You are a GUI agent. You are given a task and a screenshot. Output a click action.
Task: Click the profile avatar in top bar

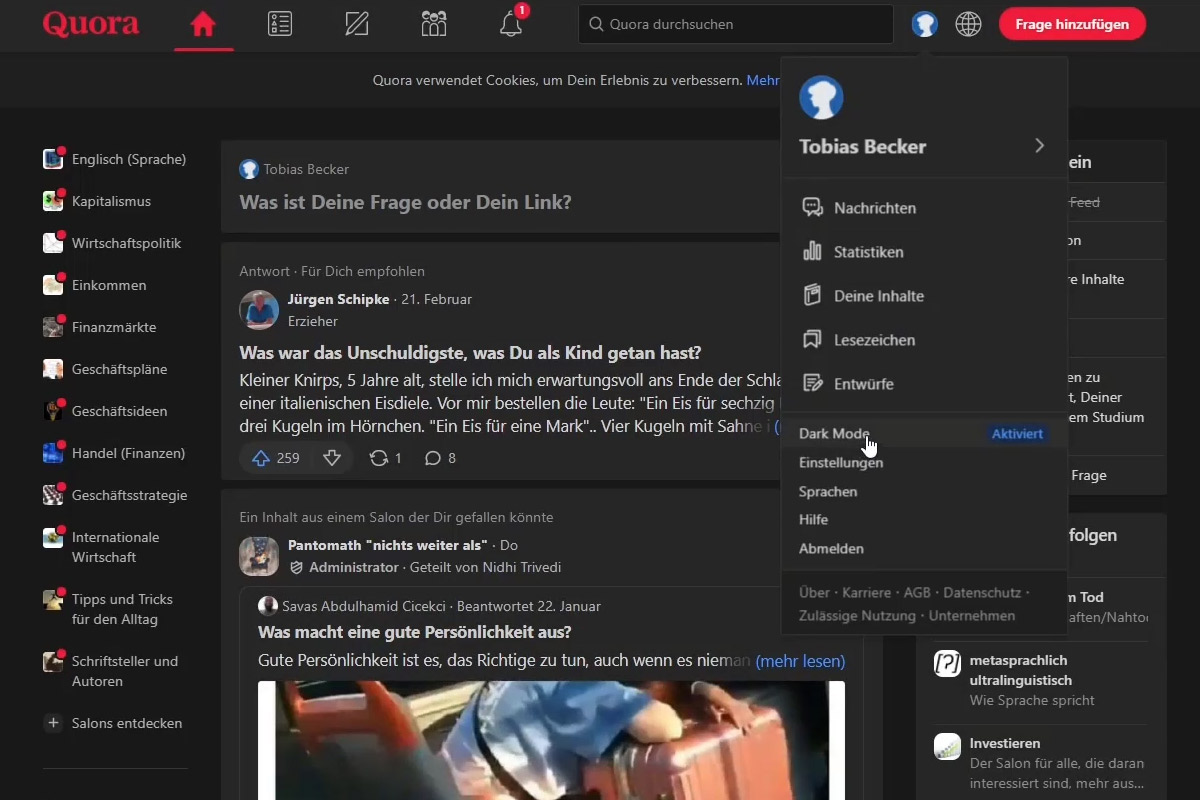pyautogui.click(x=925, y=24)
